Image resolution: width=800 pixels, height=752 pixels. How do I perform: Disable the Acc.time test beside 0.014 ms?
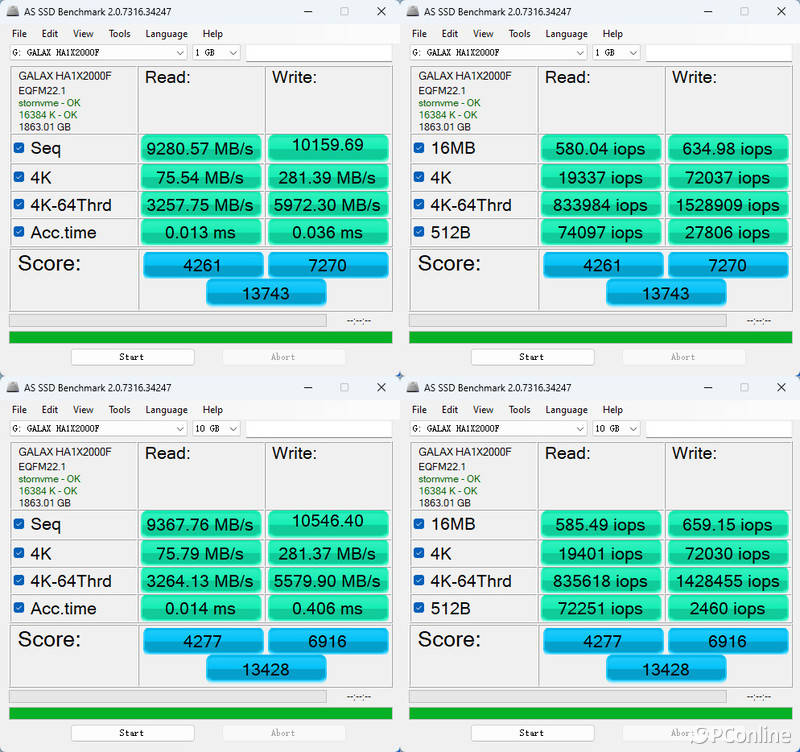pyautogui.click(x=20, y=608)
